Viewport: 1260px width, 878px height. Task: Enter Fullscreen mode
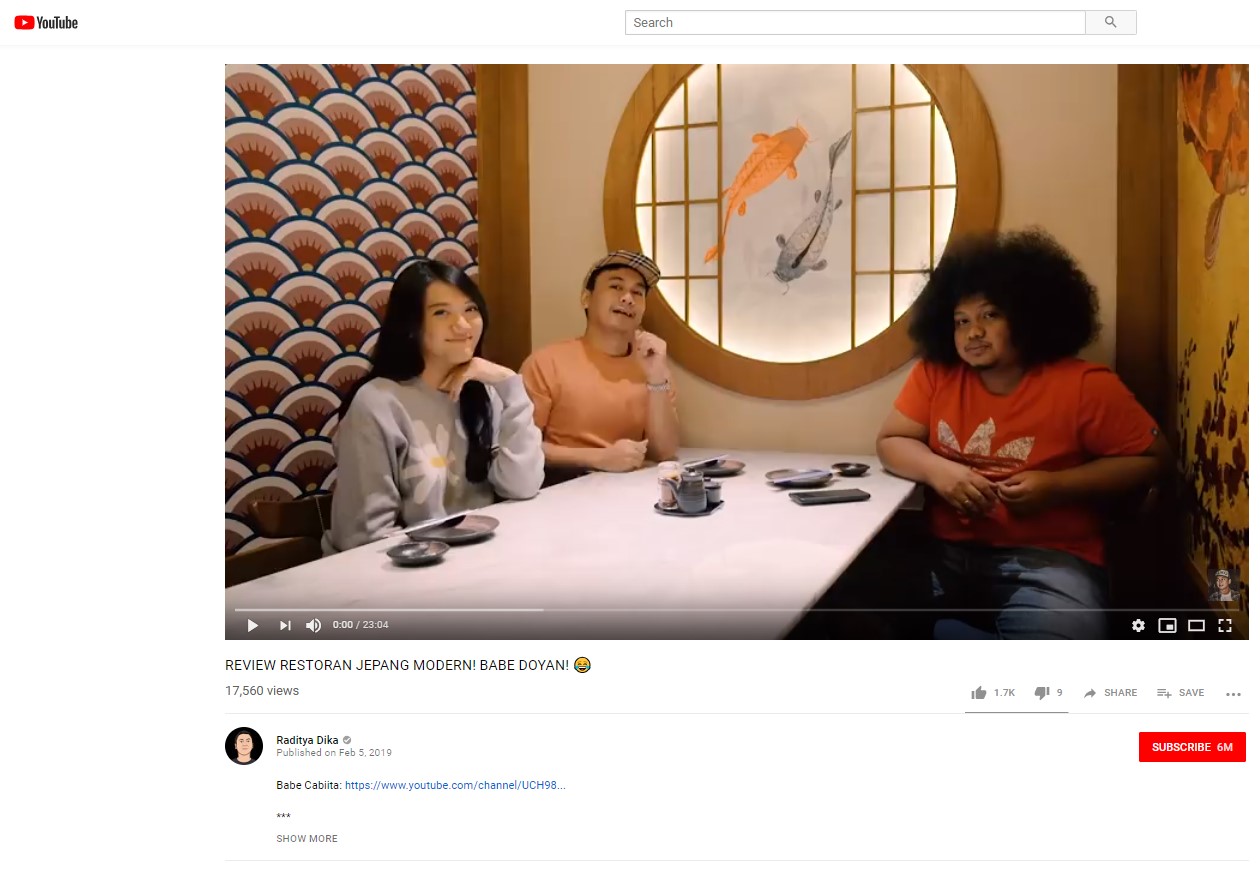1225,625
